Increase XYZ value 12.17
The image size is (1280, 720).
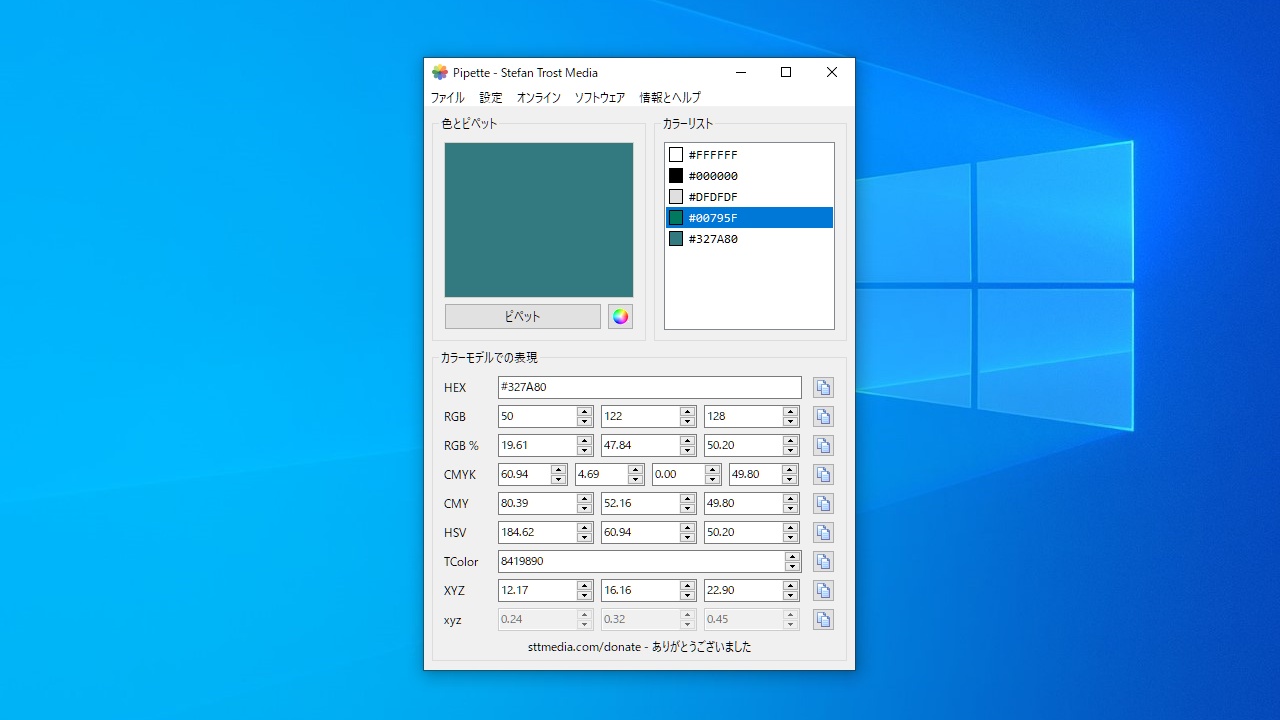click(x=585, y=586)
